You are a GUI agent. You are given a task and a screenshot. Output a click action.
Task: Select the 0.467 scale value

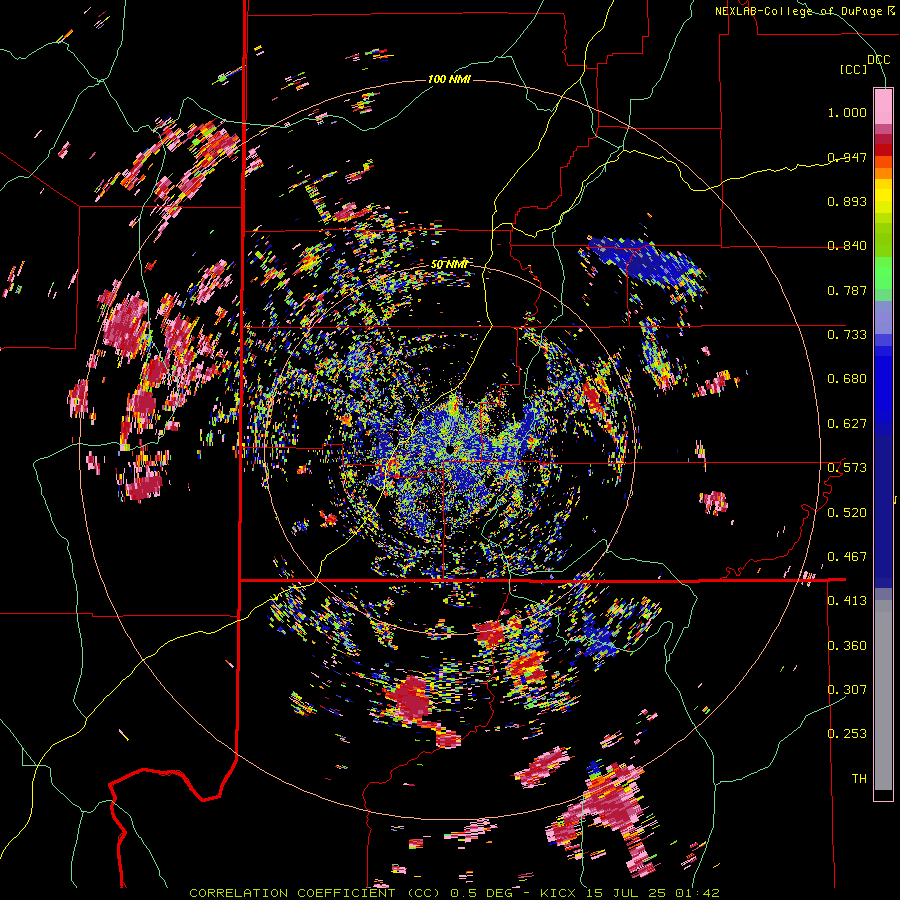click(x=847, y=556)
